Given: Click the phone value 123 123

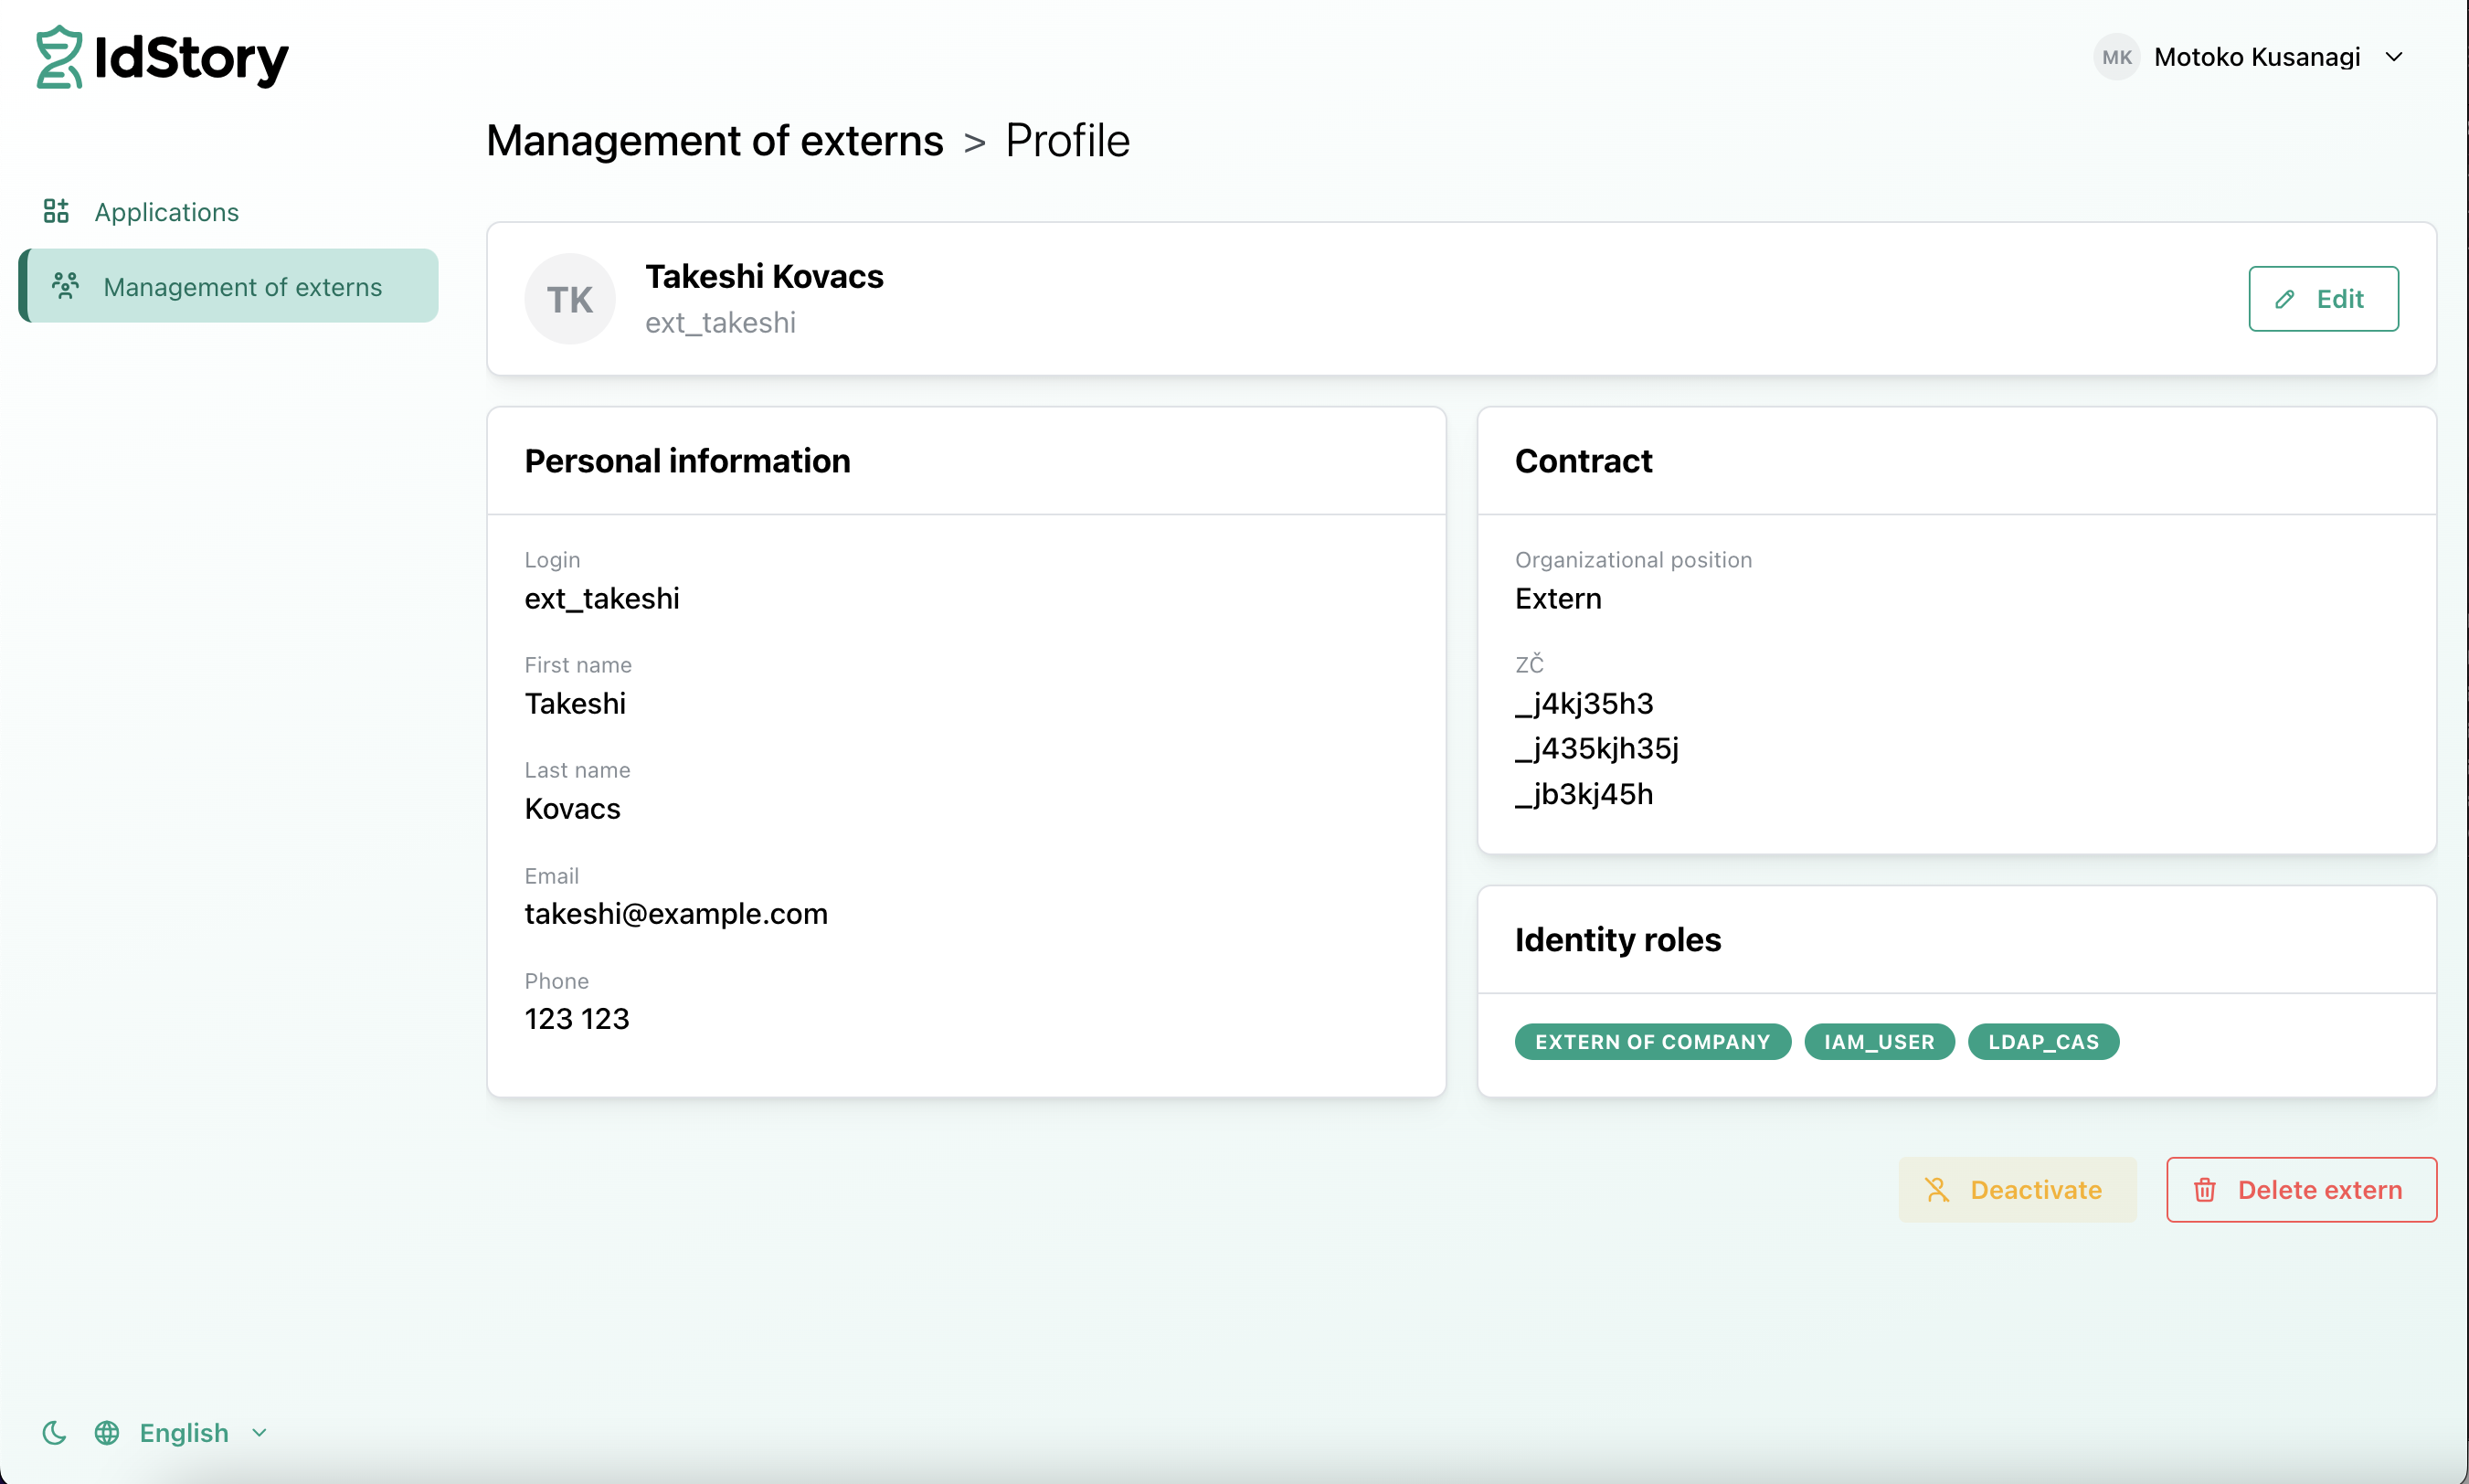Looking at the screenshot, I should 577,1019.
